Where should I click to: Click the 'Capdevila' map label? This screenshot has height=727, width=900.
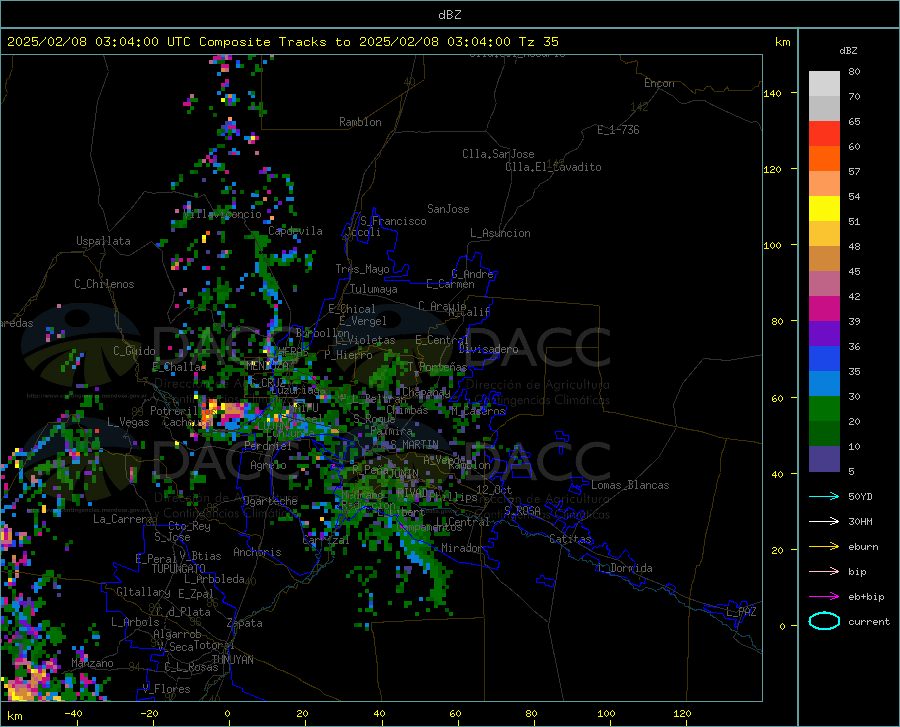pyautogui.click(x=295, y=231)
